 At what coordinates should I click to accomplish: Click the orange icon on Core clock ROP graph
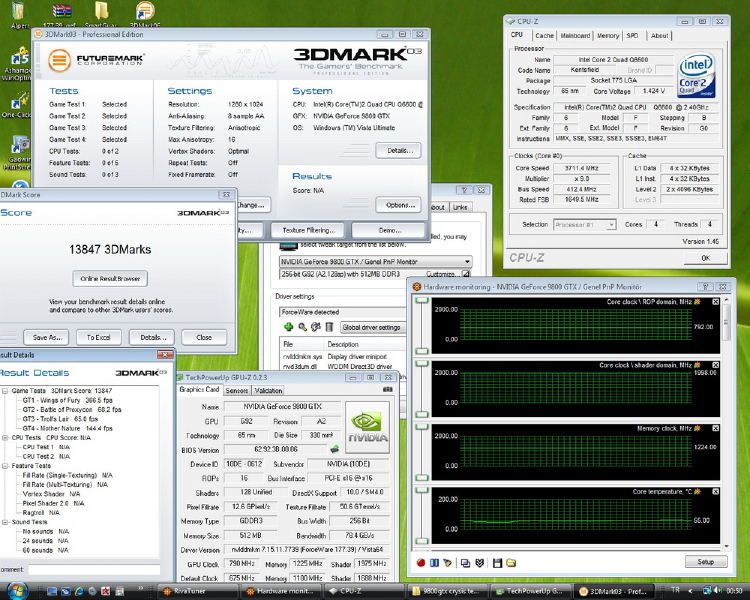[x=697, y=302]
